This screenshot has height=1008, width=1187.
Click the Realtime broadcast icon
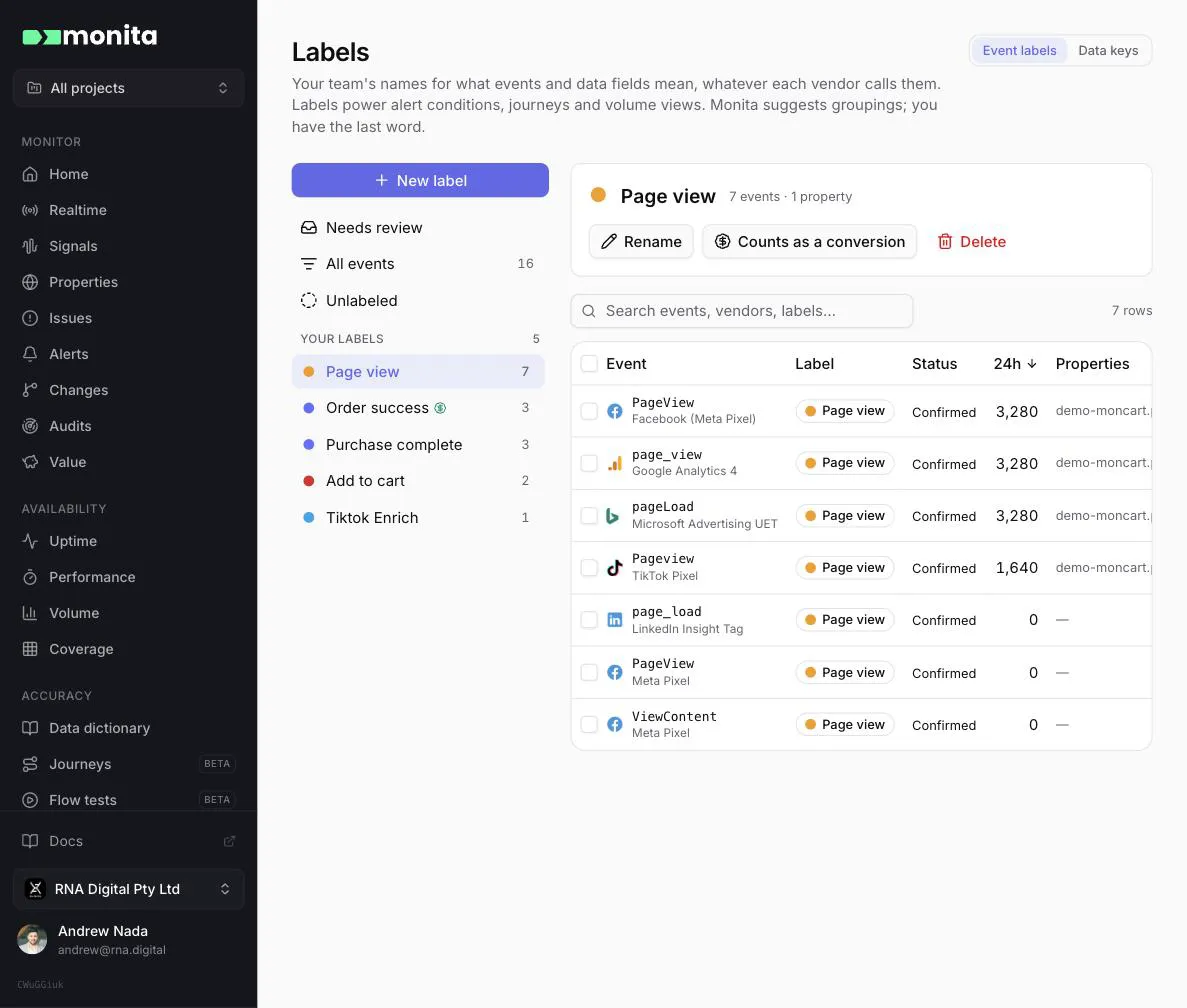point(30,210)
